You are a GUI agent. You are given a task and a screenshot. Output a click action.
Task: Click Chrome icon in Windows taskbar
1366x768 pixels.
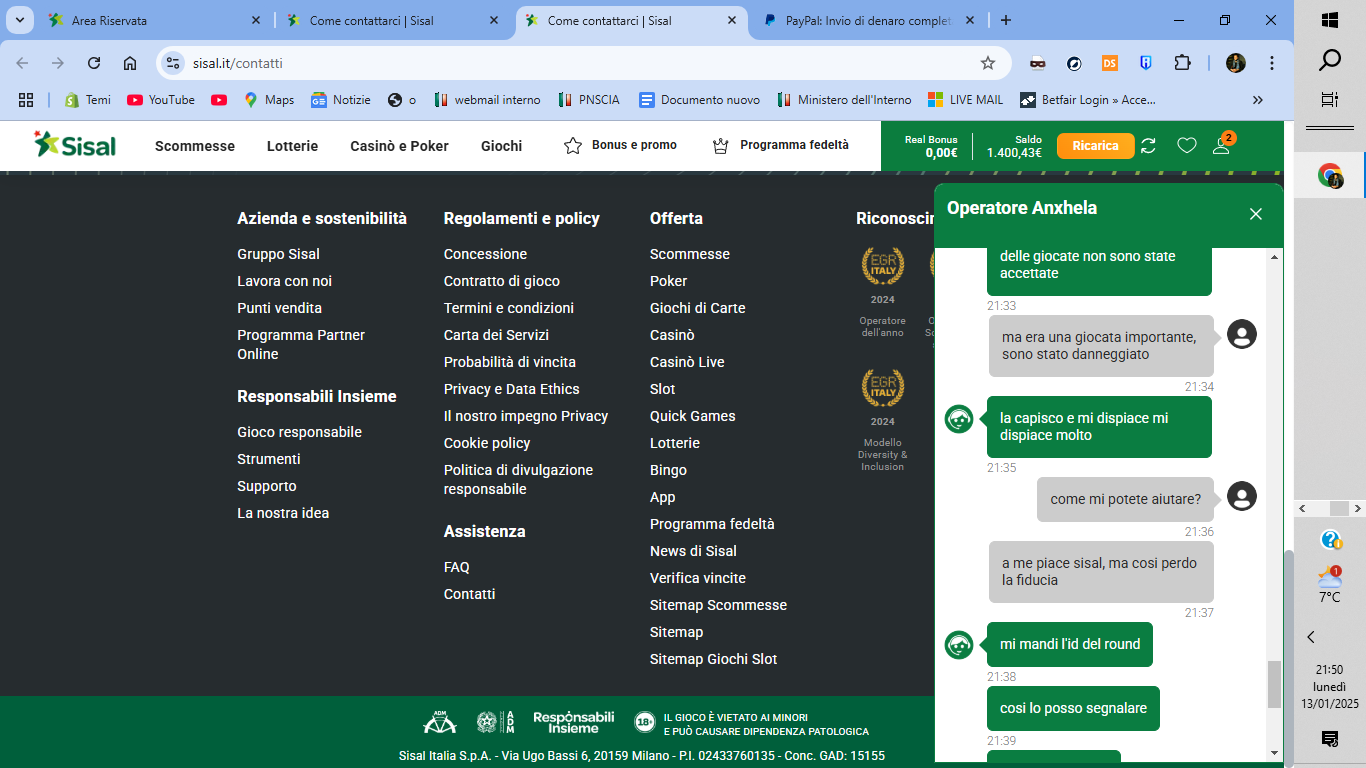coord(1330,177)
